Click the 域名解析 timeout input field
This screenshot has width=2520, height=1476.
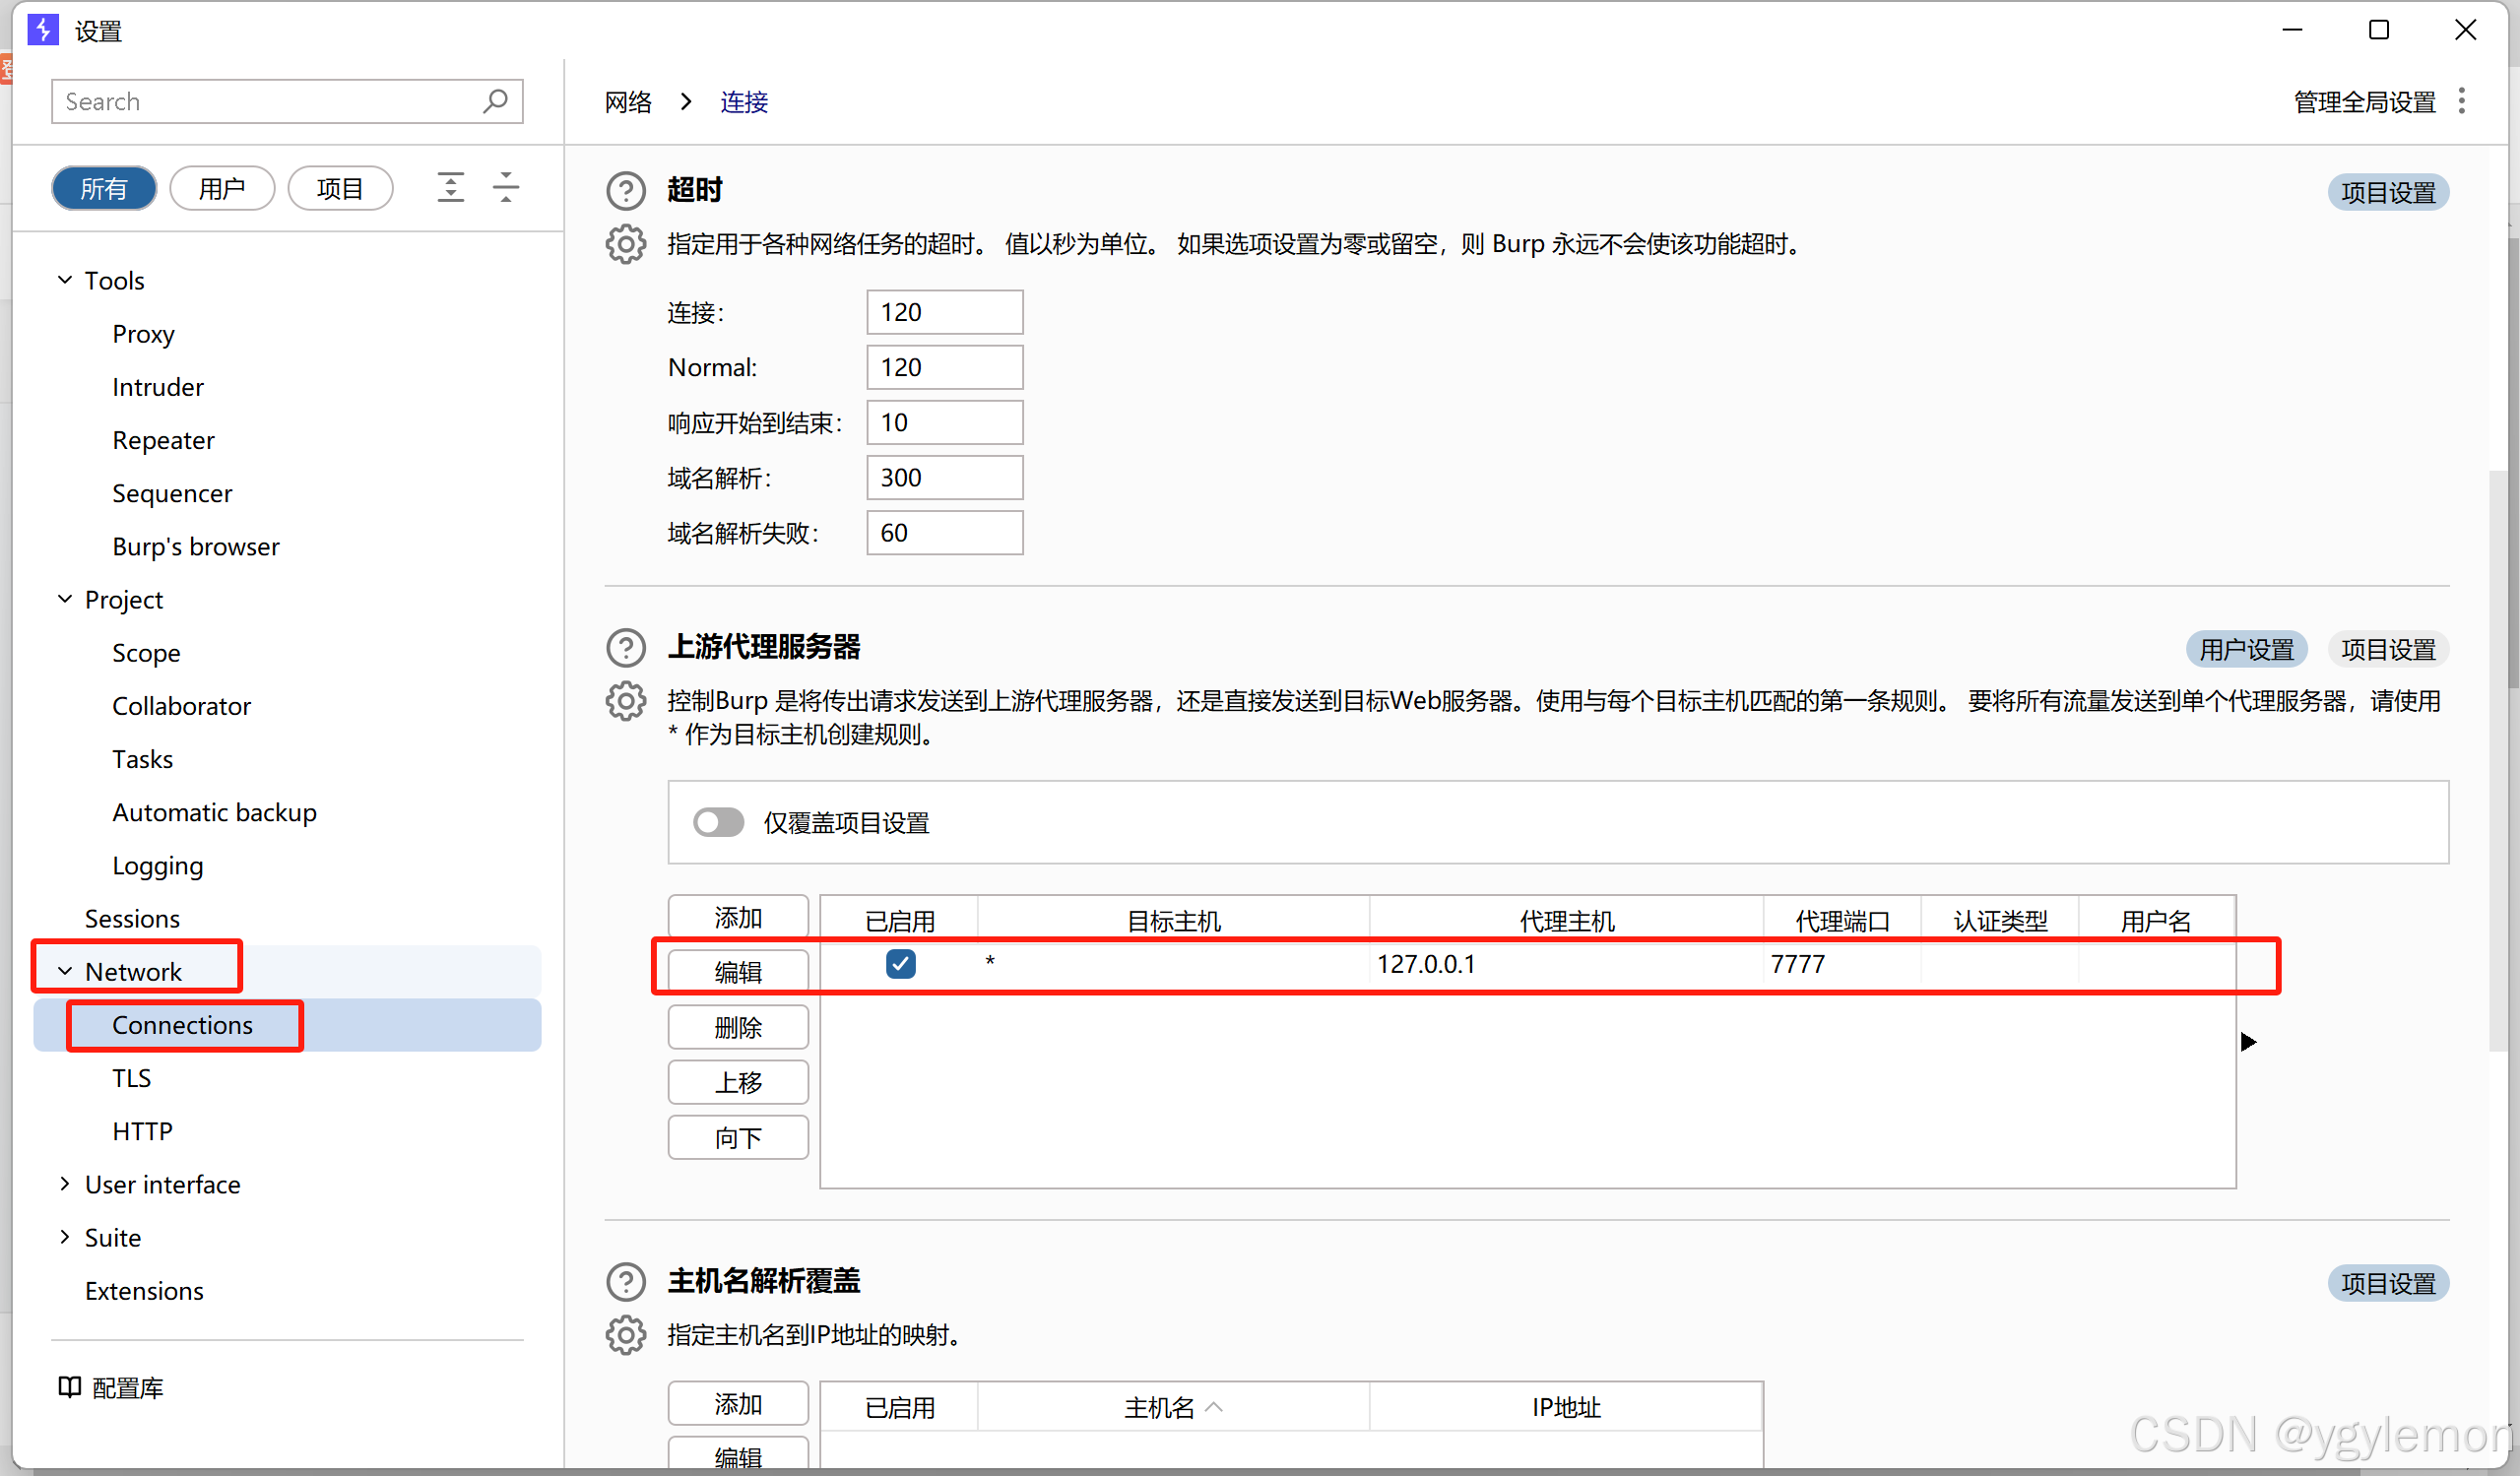pos(944,478)
